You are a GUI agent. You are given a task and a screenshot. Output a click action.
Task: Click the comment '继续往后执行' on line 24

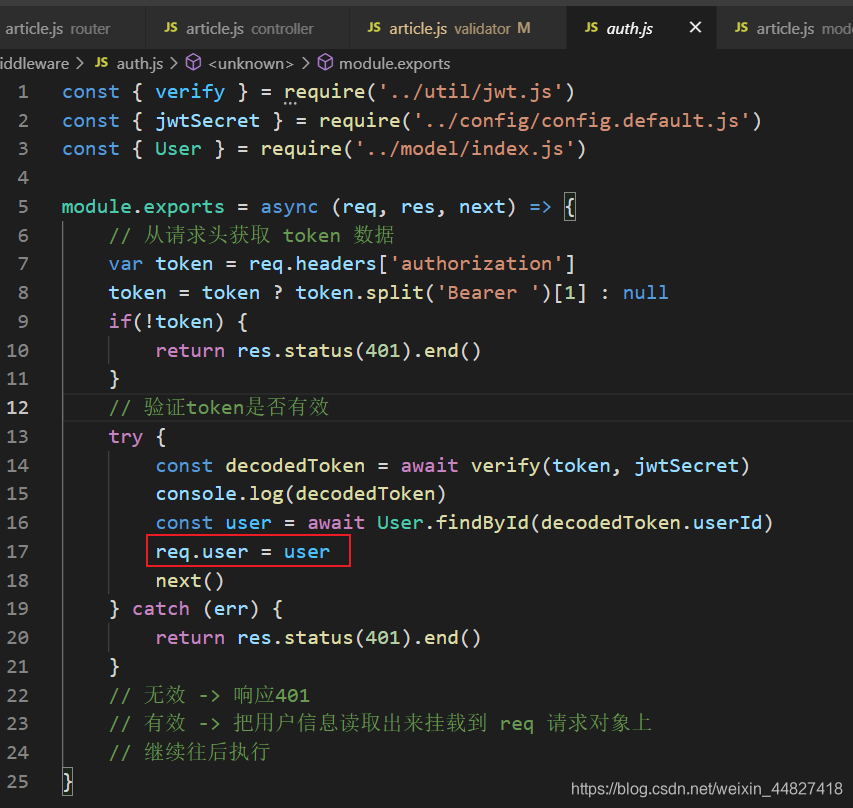coord(207,752)
